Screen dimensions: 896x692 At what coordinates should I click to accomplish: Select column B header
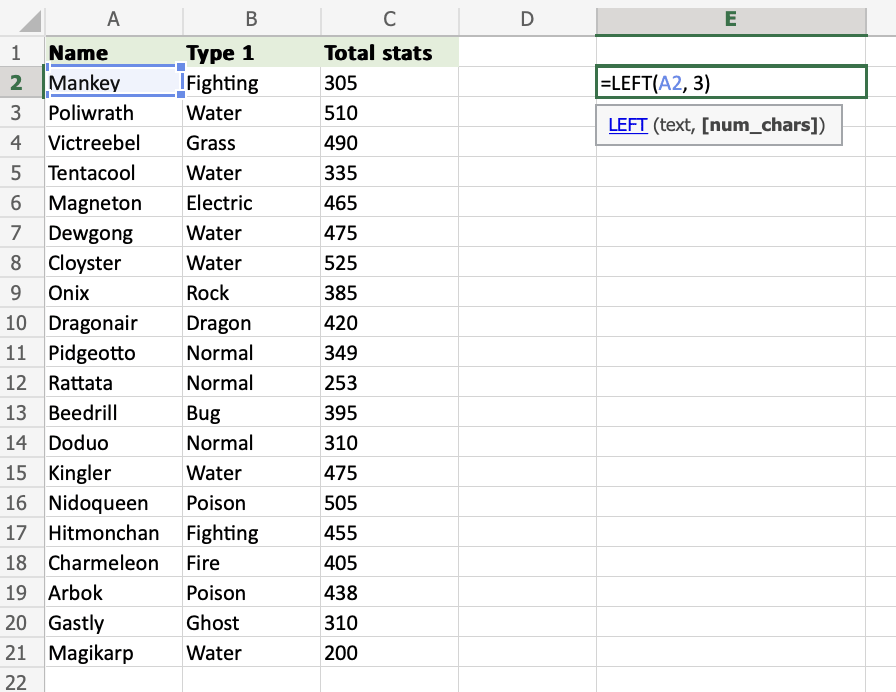point(251,19)
